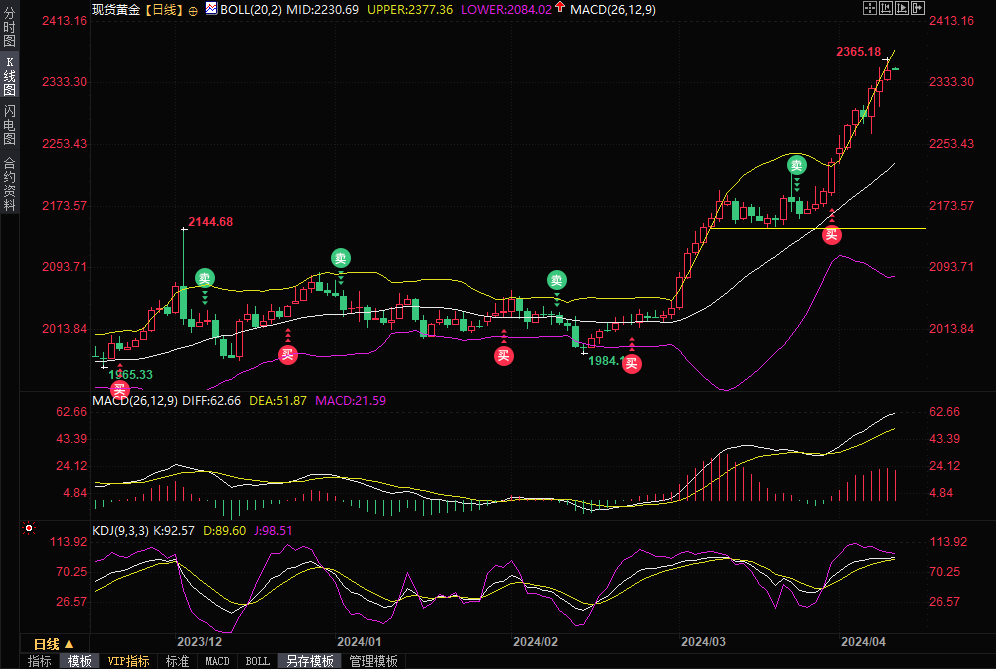
Task: Toggle the 模板 mode in the bottom bar
Action: pyautogui.click(x=80, y=661)
